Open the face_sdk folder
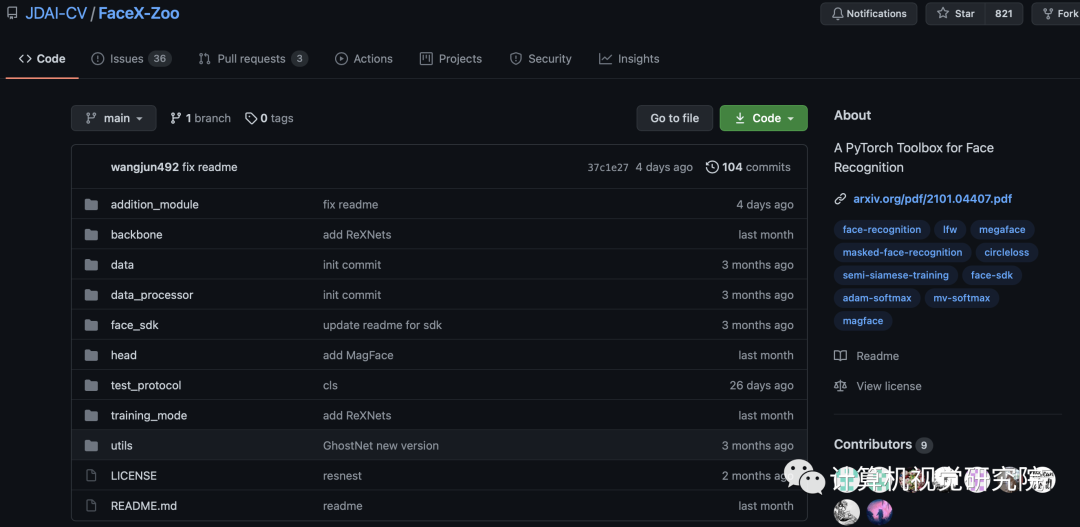1080x527 pixels. coord(134,325)
